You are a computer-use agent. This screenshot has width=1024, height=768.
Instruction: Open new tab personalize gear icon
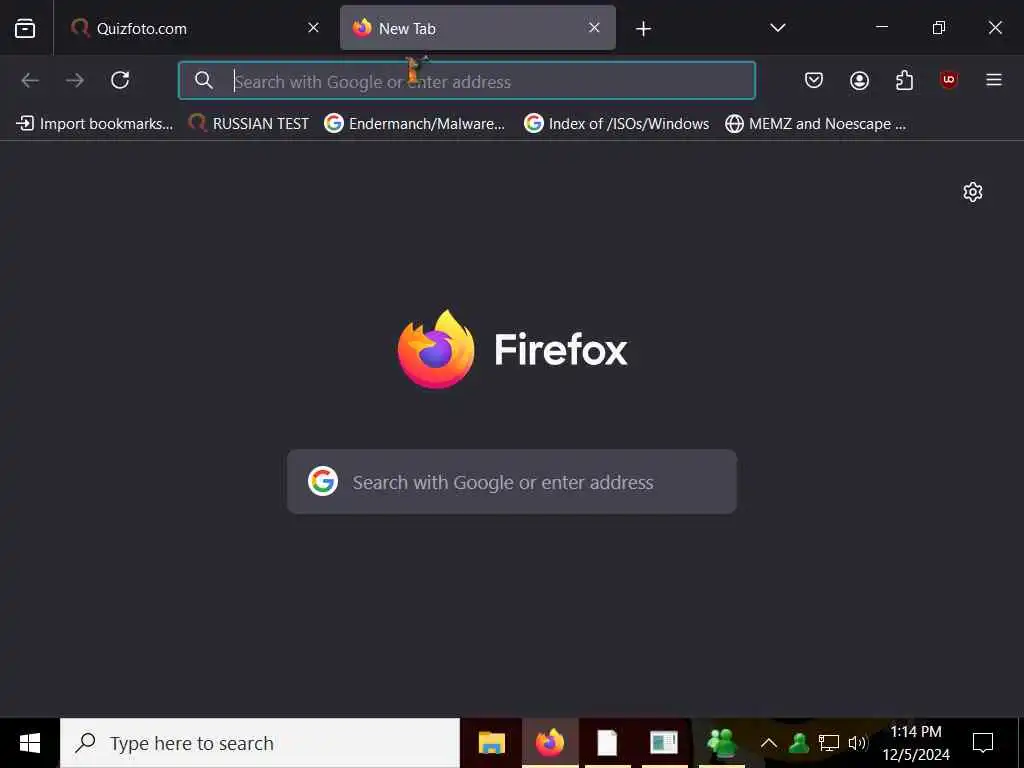click(972, 192)
